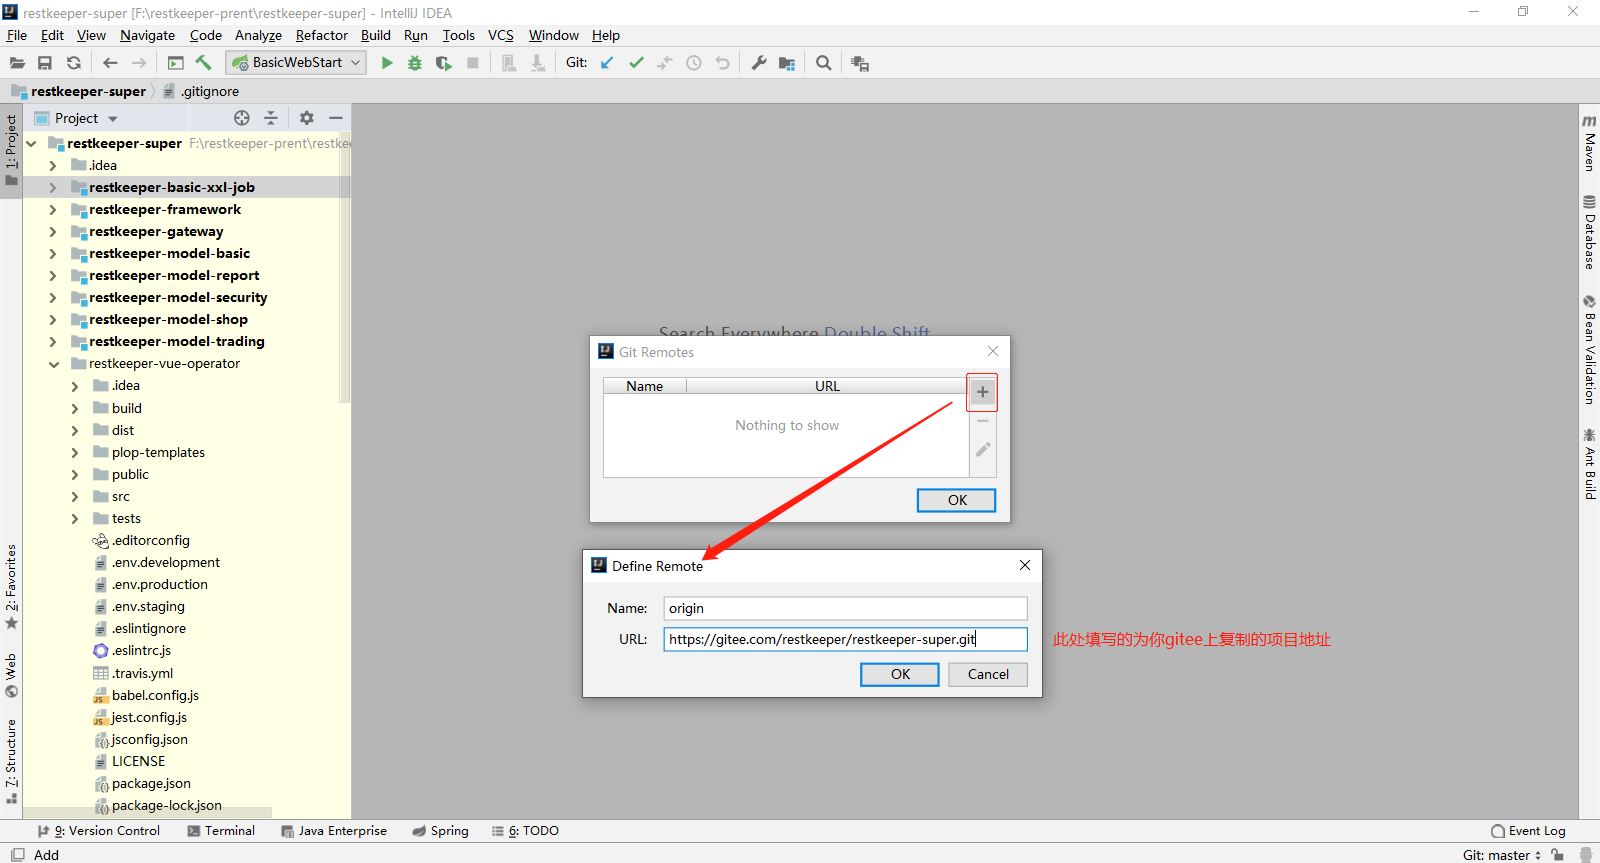Expand restkeeper-basic-xxl-job module
This screenshot has height=863, width=1600.
[x=53, y=188]
